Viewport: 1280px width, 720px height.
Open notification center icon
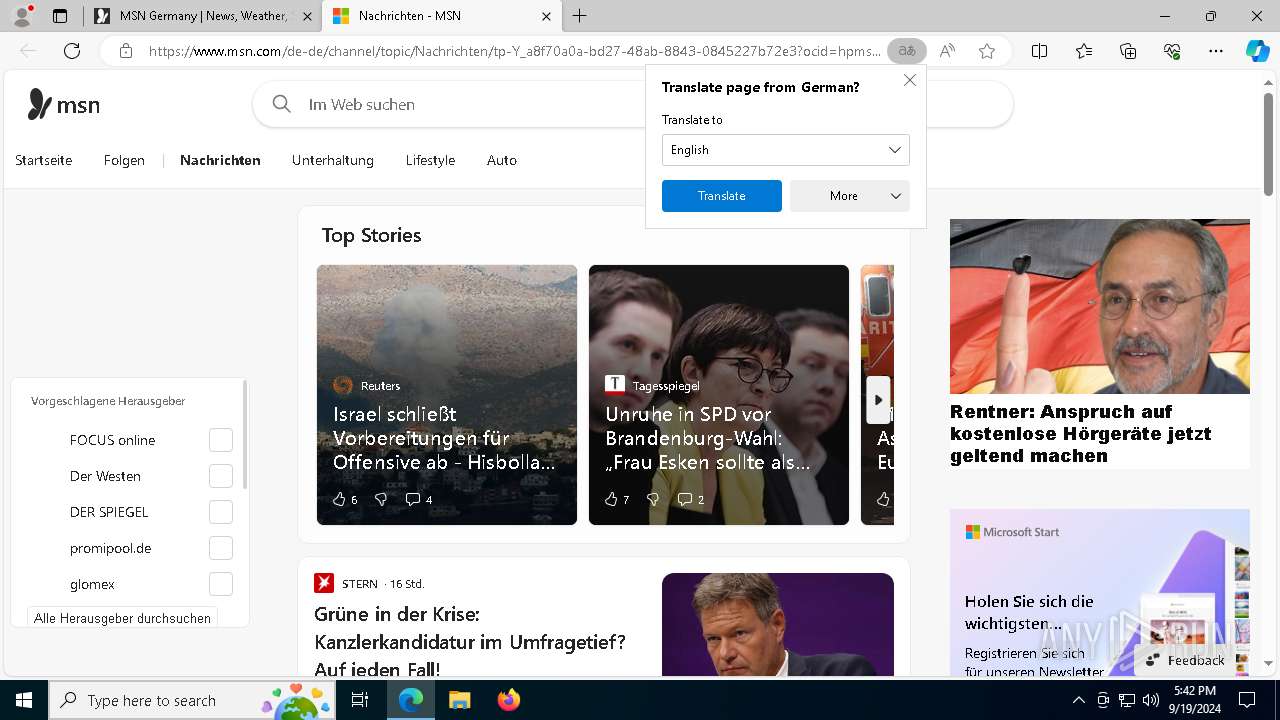pyautogui.click(x=1247, y=700)
